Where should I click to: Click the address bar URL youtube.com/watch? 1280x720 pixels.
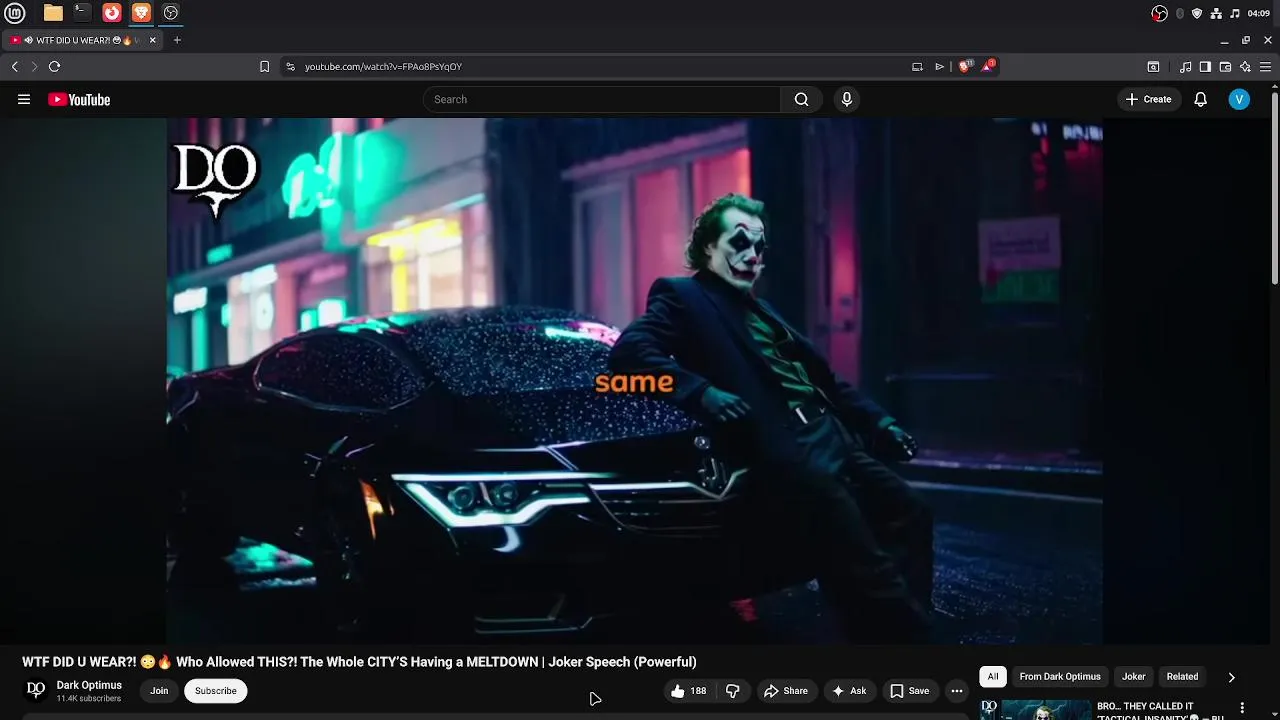click(x=383, y=66)
